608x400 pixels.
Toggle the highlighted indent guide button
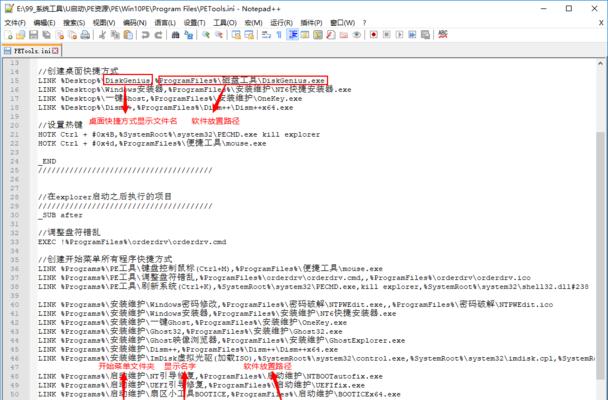[x=292, y=35]
